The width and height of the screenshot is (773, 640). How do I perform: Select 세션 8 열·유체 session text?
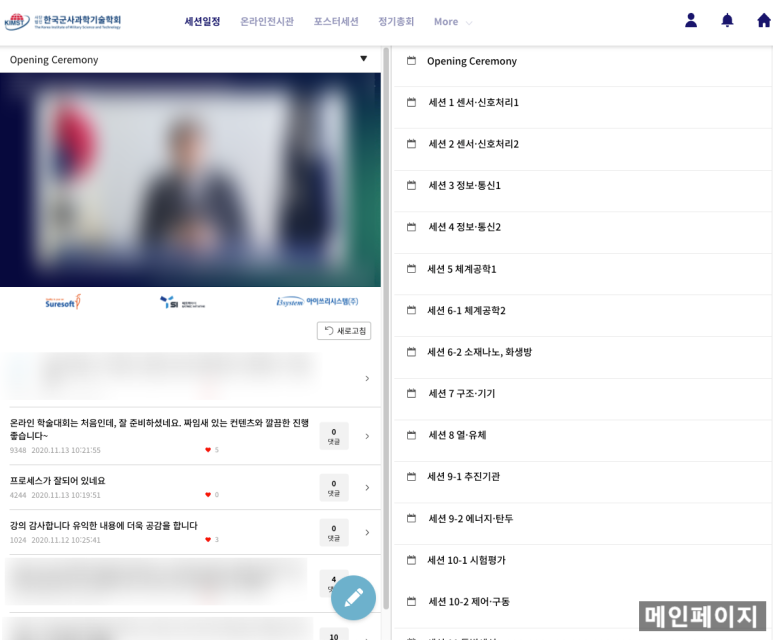point(457,435)
